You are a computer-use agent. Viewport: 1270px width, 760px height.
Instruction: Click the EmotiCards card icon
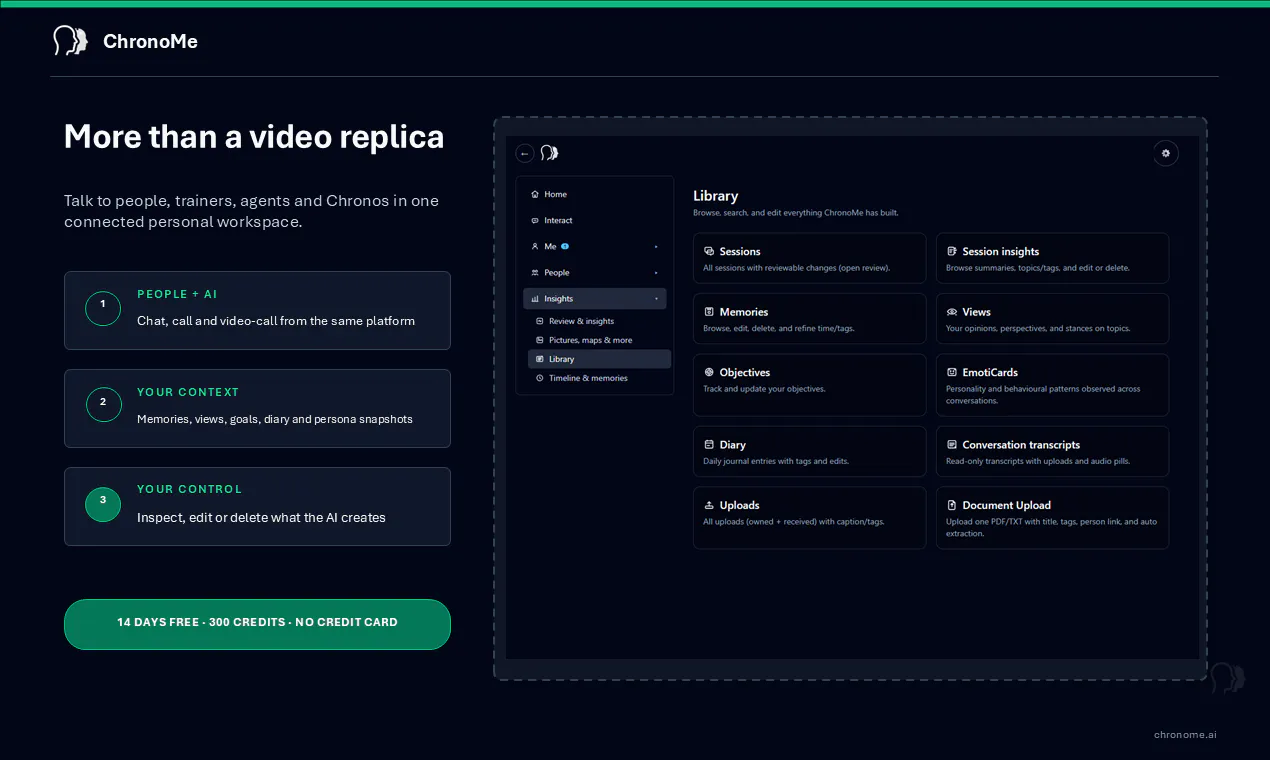pyautogui.click(x=952, y=372)
